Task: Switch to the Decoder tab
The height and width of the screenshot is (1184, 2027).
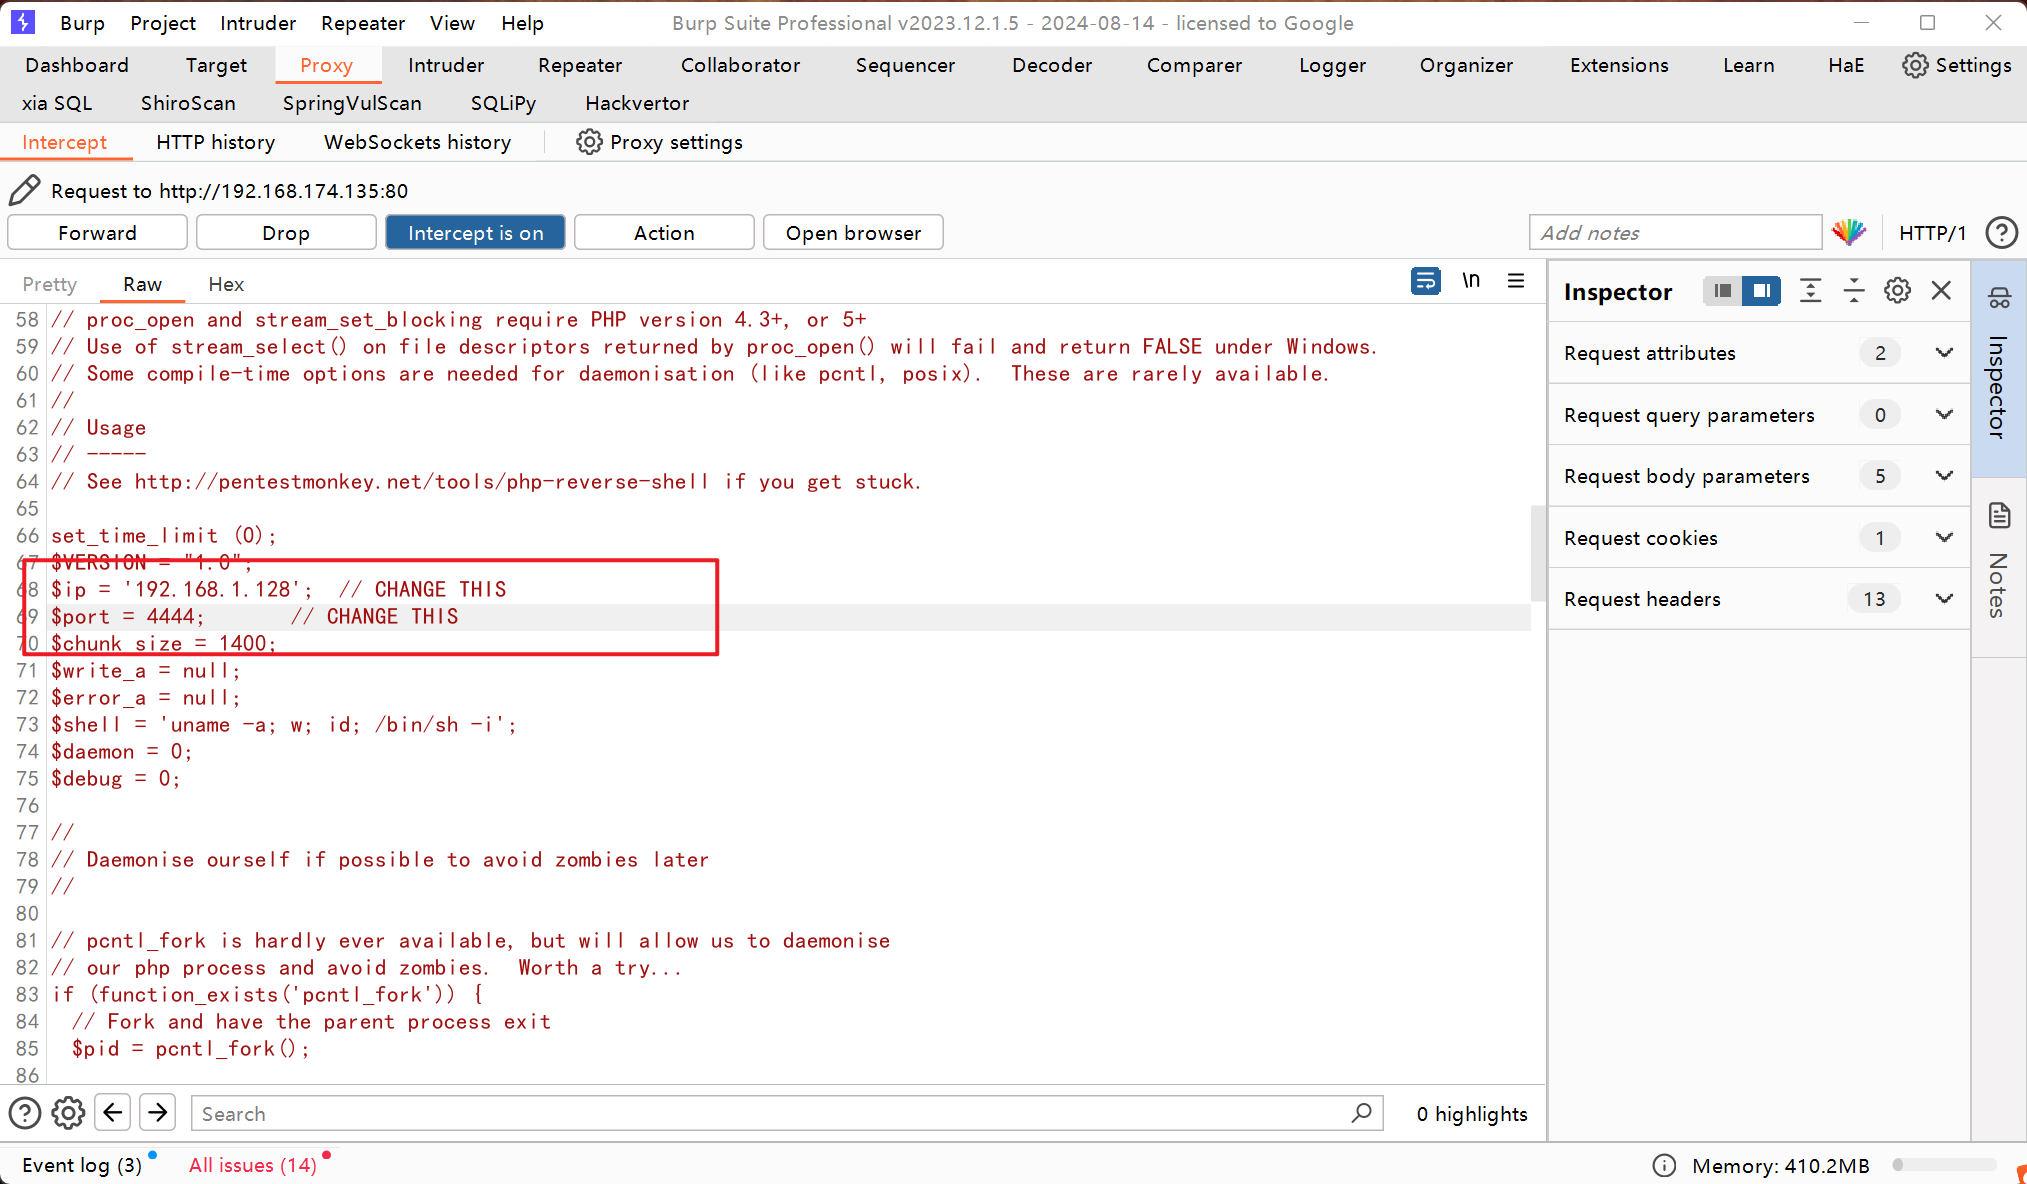Action: pos(1052,65)
